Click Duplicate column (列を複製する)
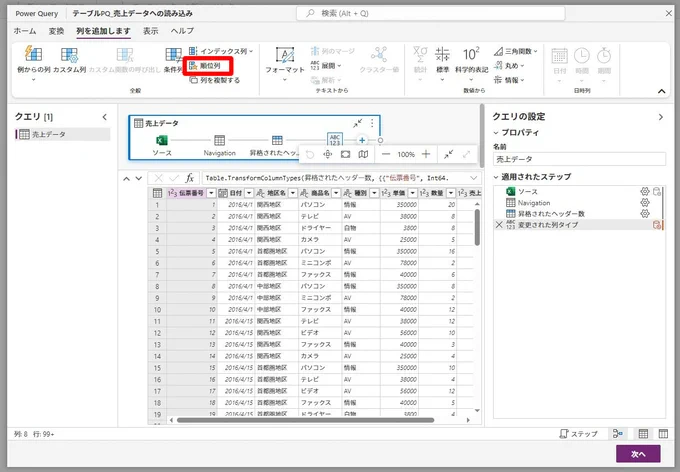This screenshot has width=680, height=472. 215,80
